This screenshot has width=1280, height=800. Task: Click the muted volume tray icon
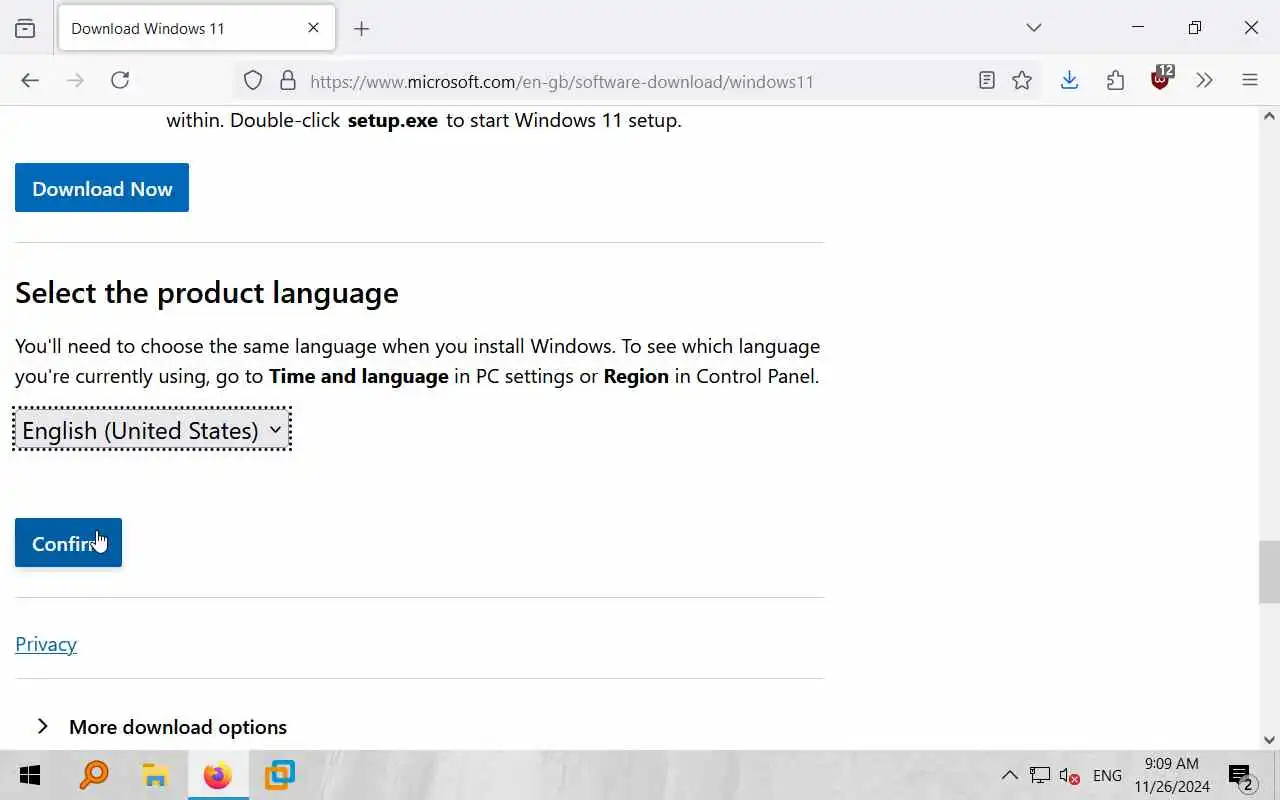tap(1069, 776)
